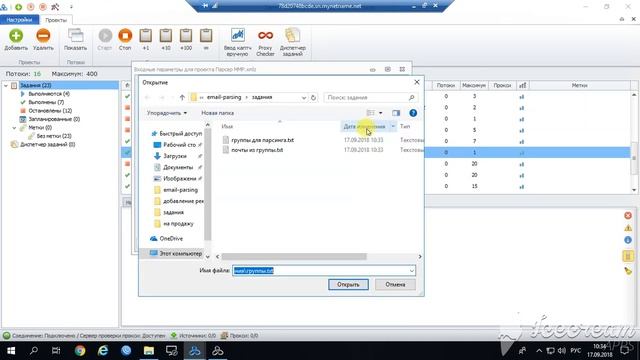Click the orange Удалить delete-project icon
The image size is (640, 360).
pos(43,36)
